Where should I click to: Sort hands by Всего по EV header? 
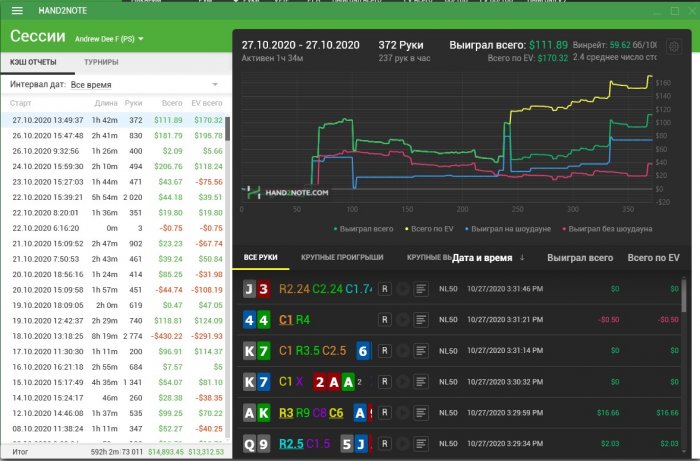click(654, 257)
